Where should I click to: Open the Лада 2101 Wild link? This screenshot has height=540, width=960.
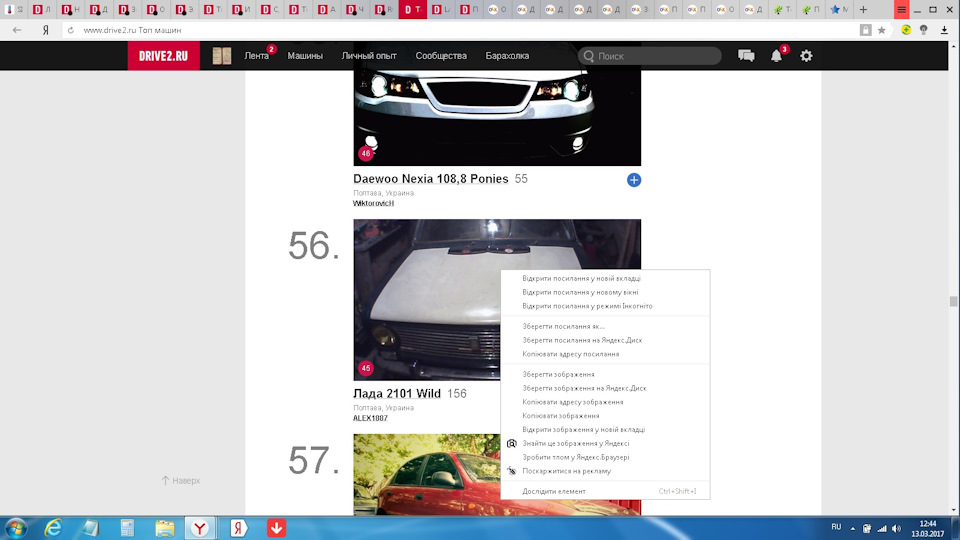click(397, 393)
